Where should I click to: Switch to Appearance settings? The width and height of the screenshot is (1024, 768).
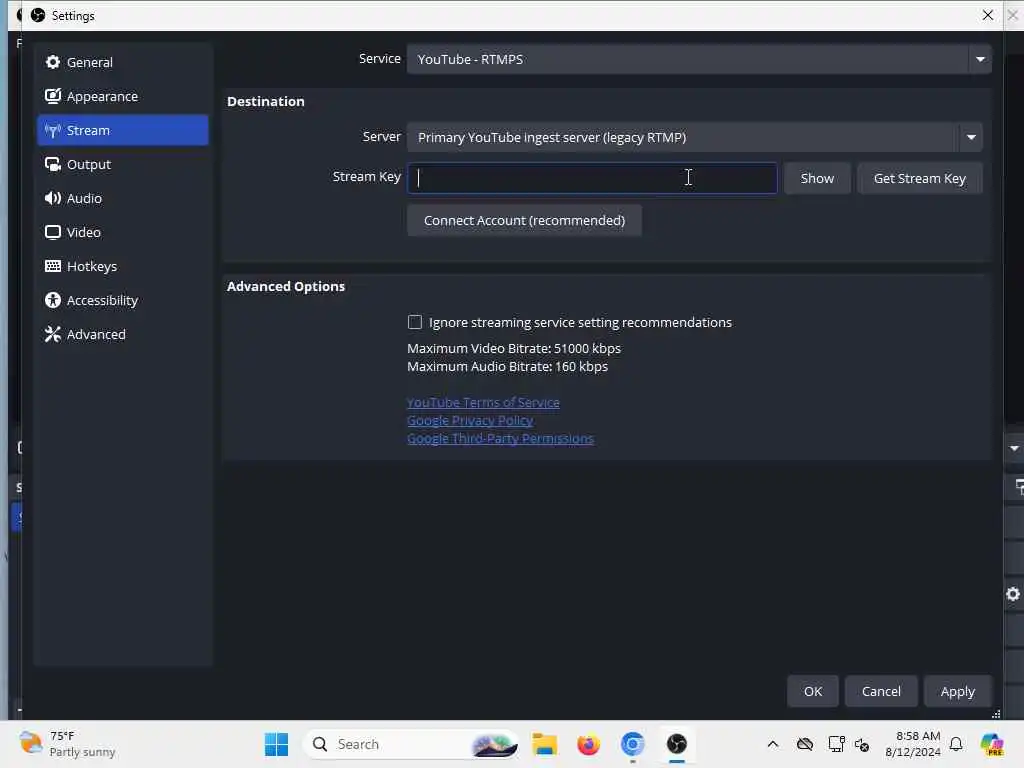pos(123,96)
